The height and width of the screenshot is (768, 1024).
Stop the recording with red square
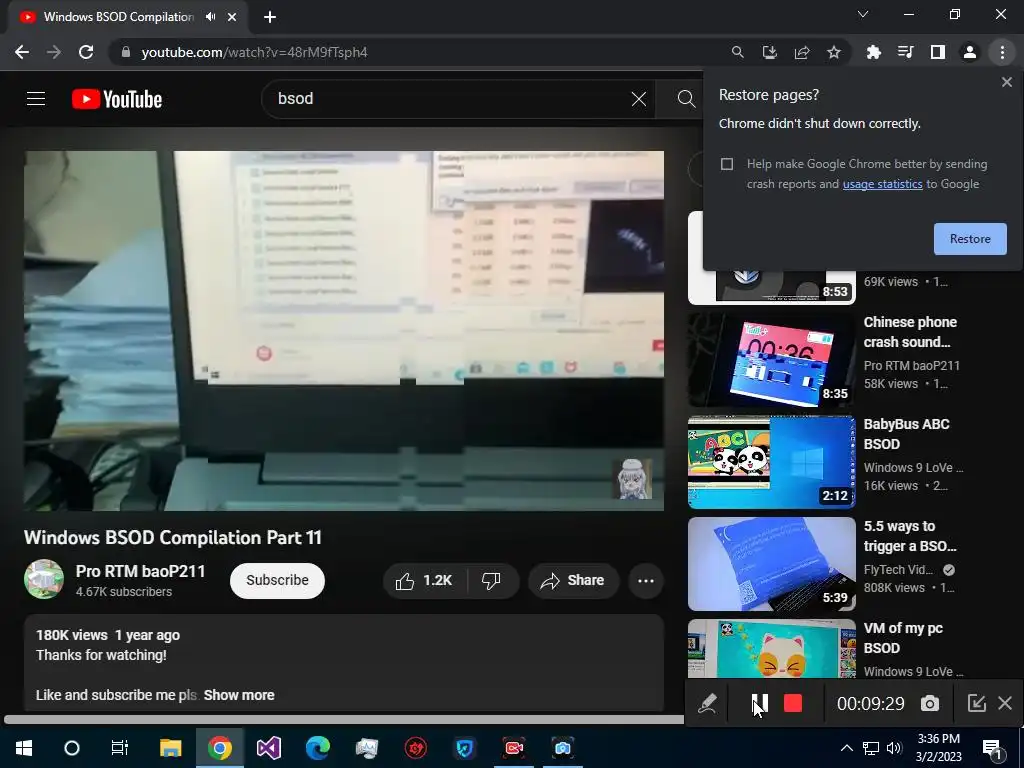point(792,703)
